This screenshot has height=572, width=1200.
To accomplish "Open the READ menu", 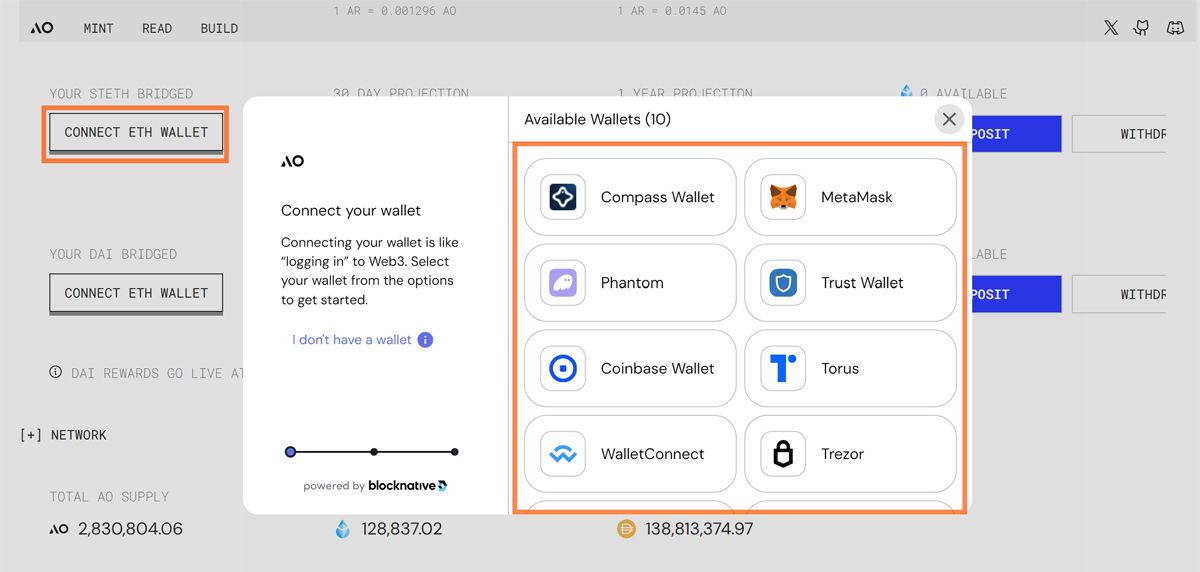I will pos(157,28).
